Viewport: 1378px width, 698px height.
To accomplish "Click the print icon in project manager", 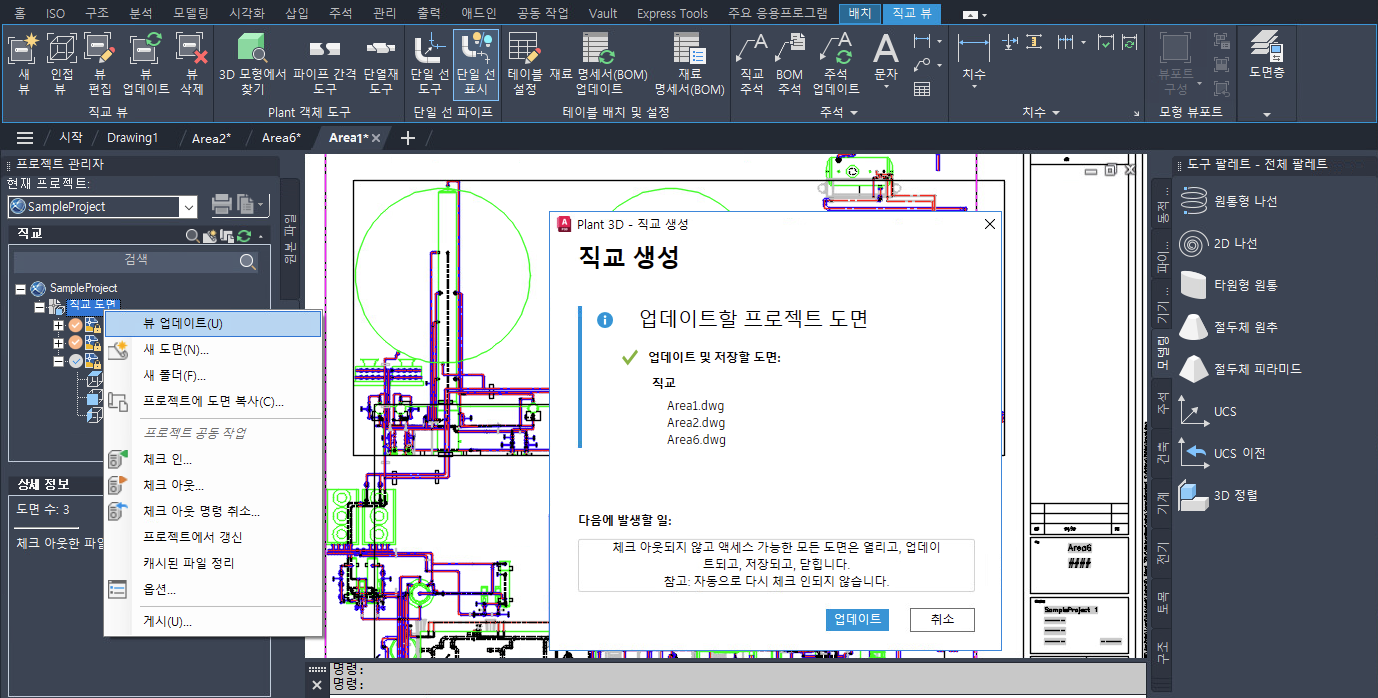I will coord(221,205).
